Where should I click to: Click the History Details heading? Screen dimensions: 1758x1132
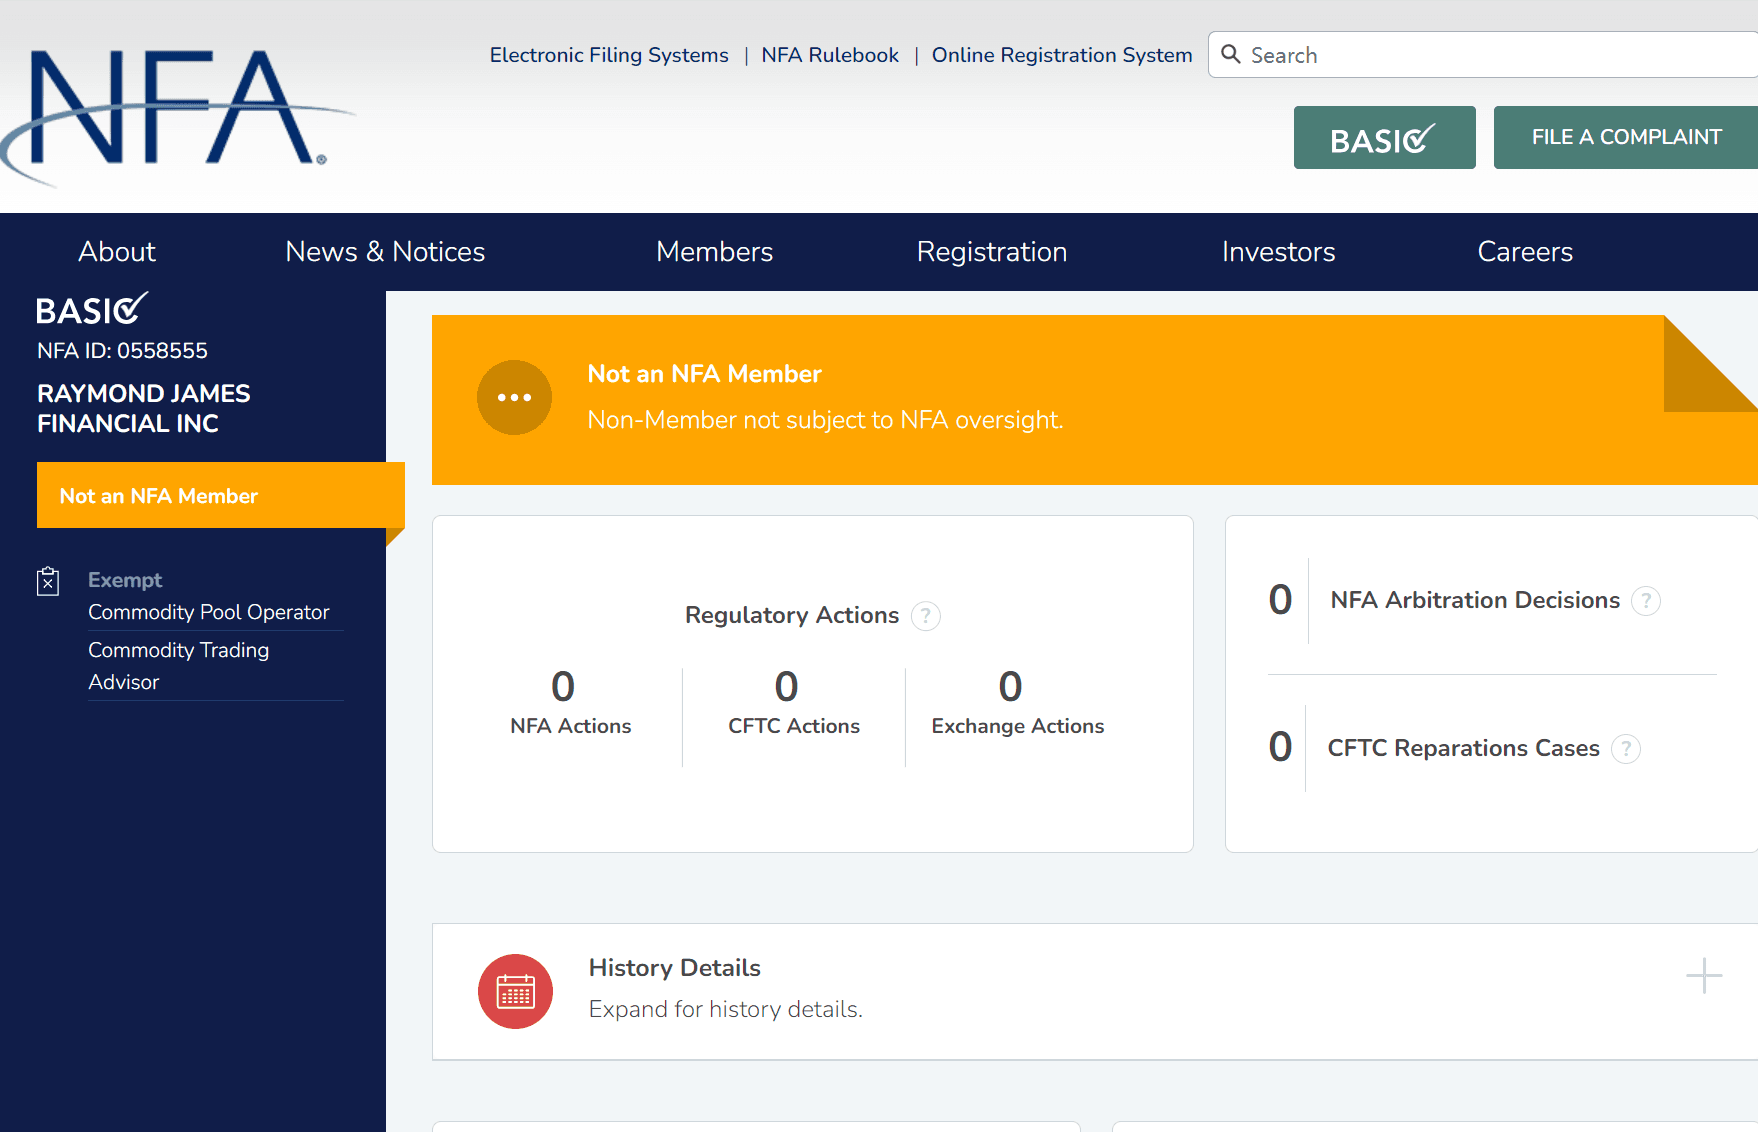pos(674,968)
